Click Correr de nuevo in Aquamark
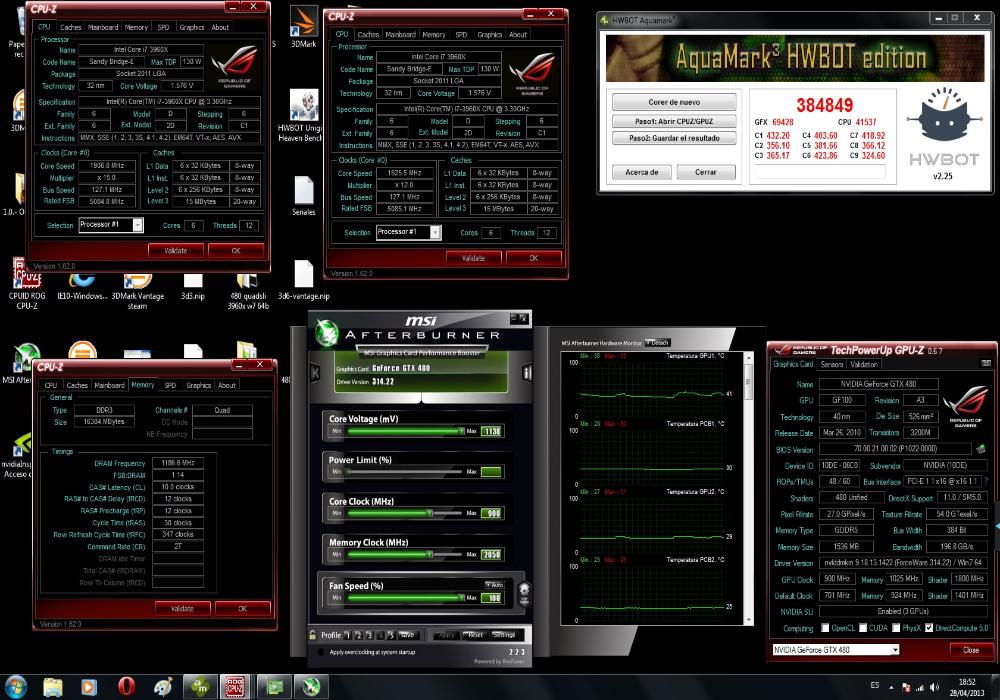Viewport: 1000px width, 700px height. coord(674,102)
